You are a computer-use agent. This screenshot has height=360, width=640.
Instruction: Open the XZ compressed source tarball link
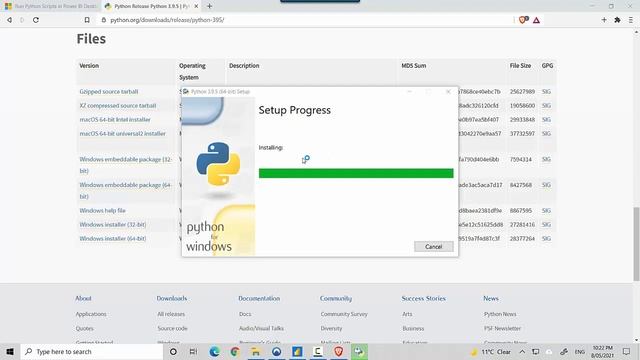tap(118, 105)
